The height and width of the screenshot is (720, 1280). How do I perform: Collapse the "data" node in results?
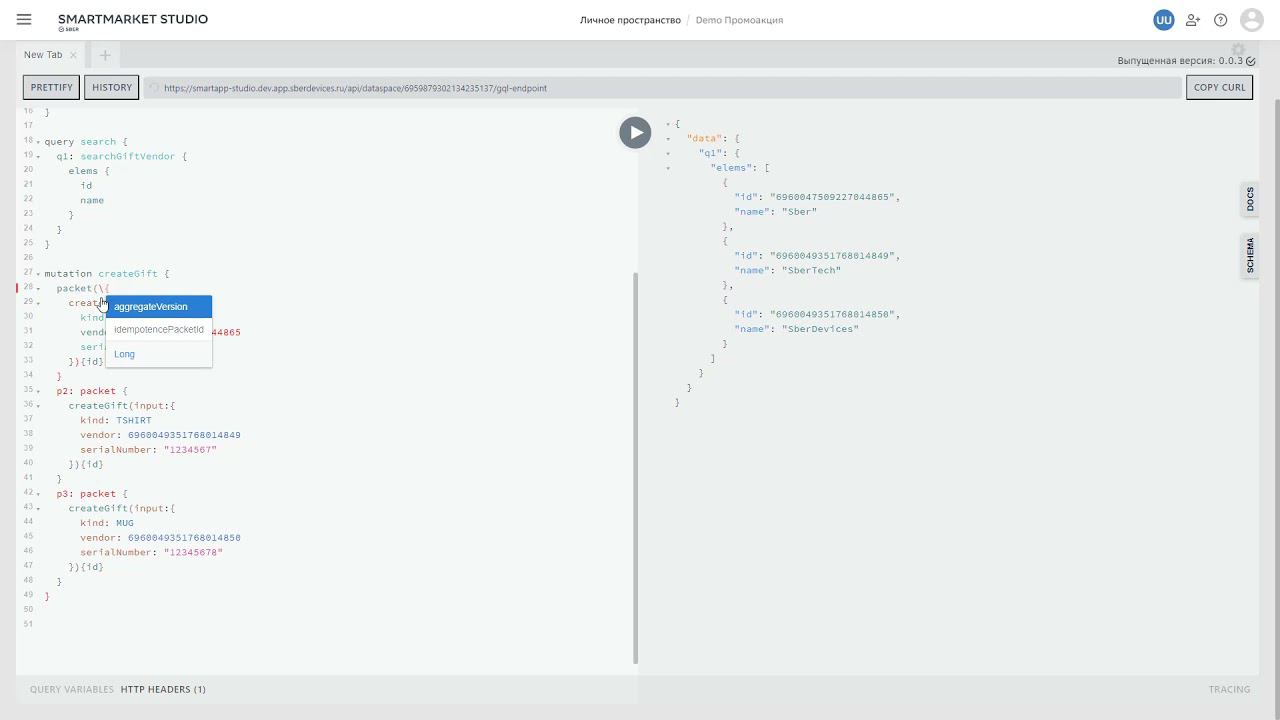click(668, 139)
